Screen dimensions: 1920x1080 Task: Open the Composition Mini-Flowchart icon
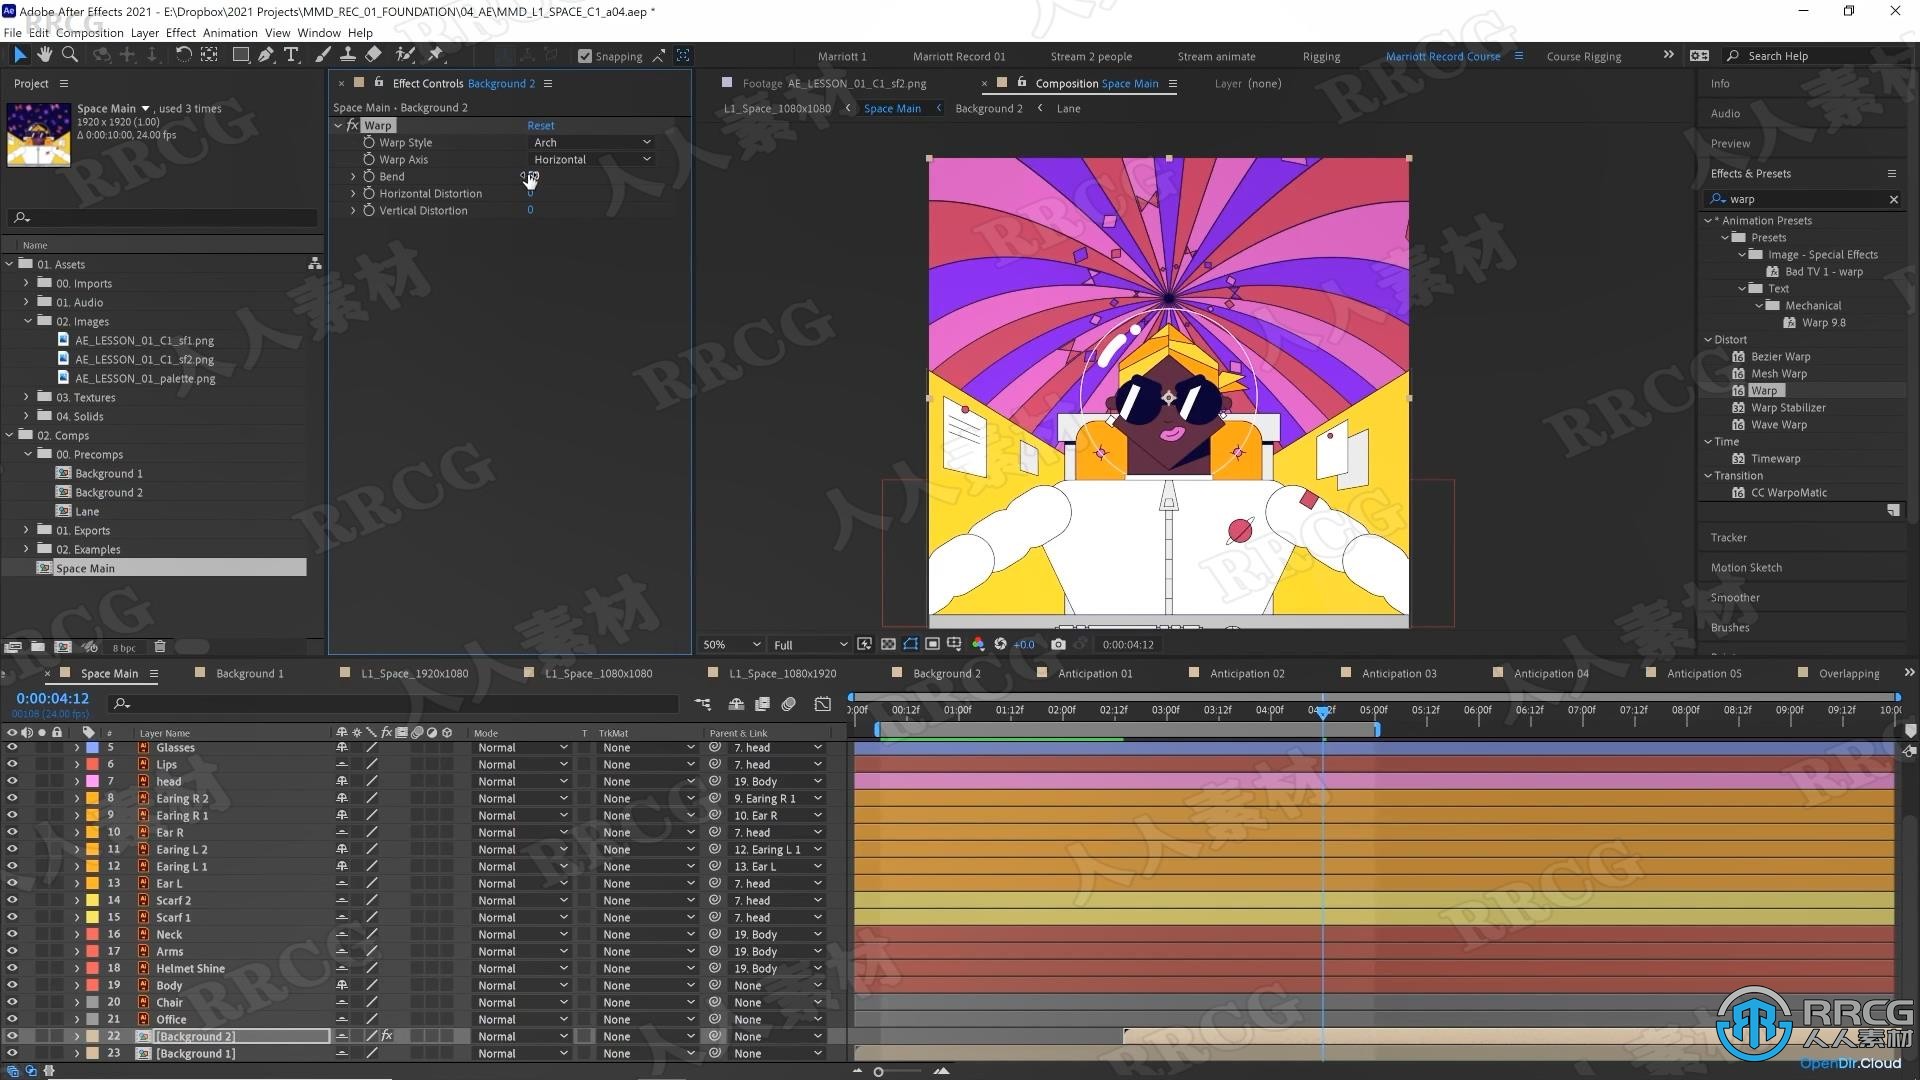(x=703, y=704)
